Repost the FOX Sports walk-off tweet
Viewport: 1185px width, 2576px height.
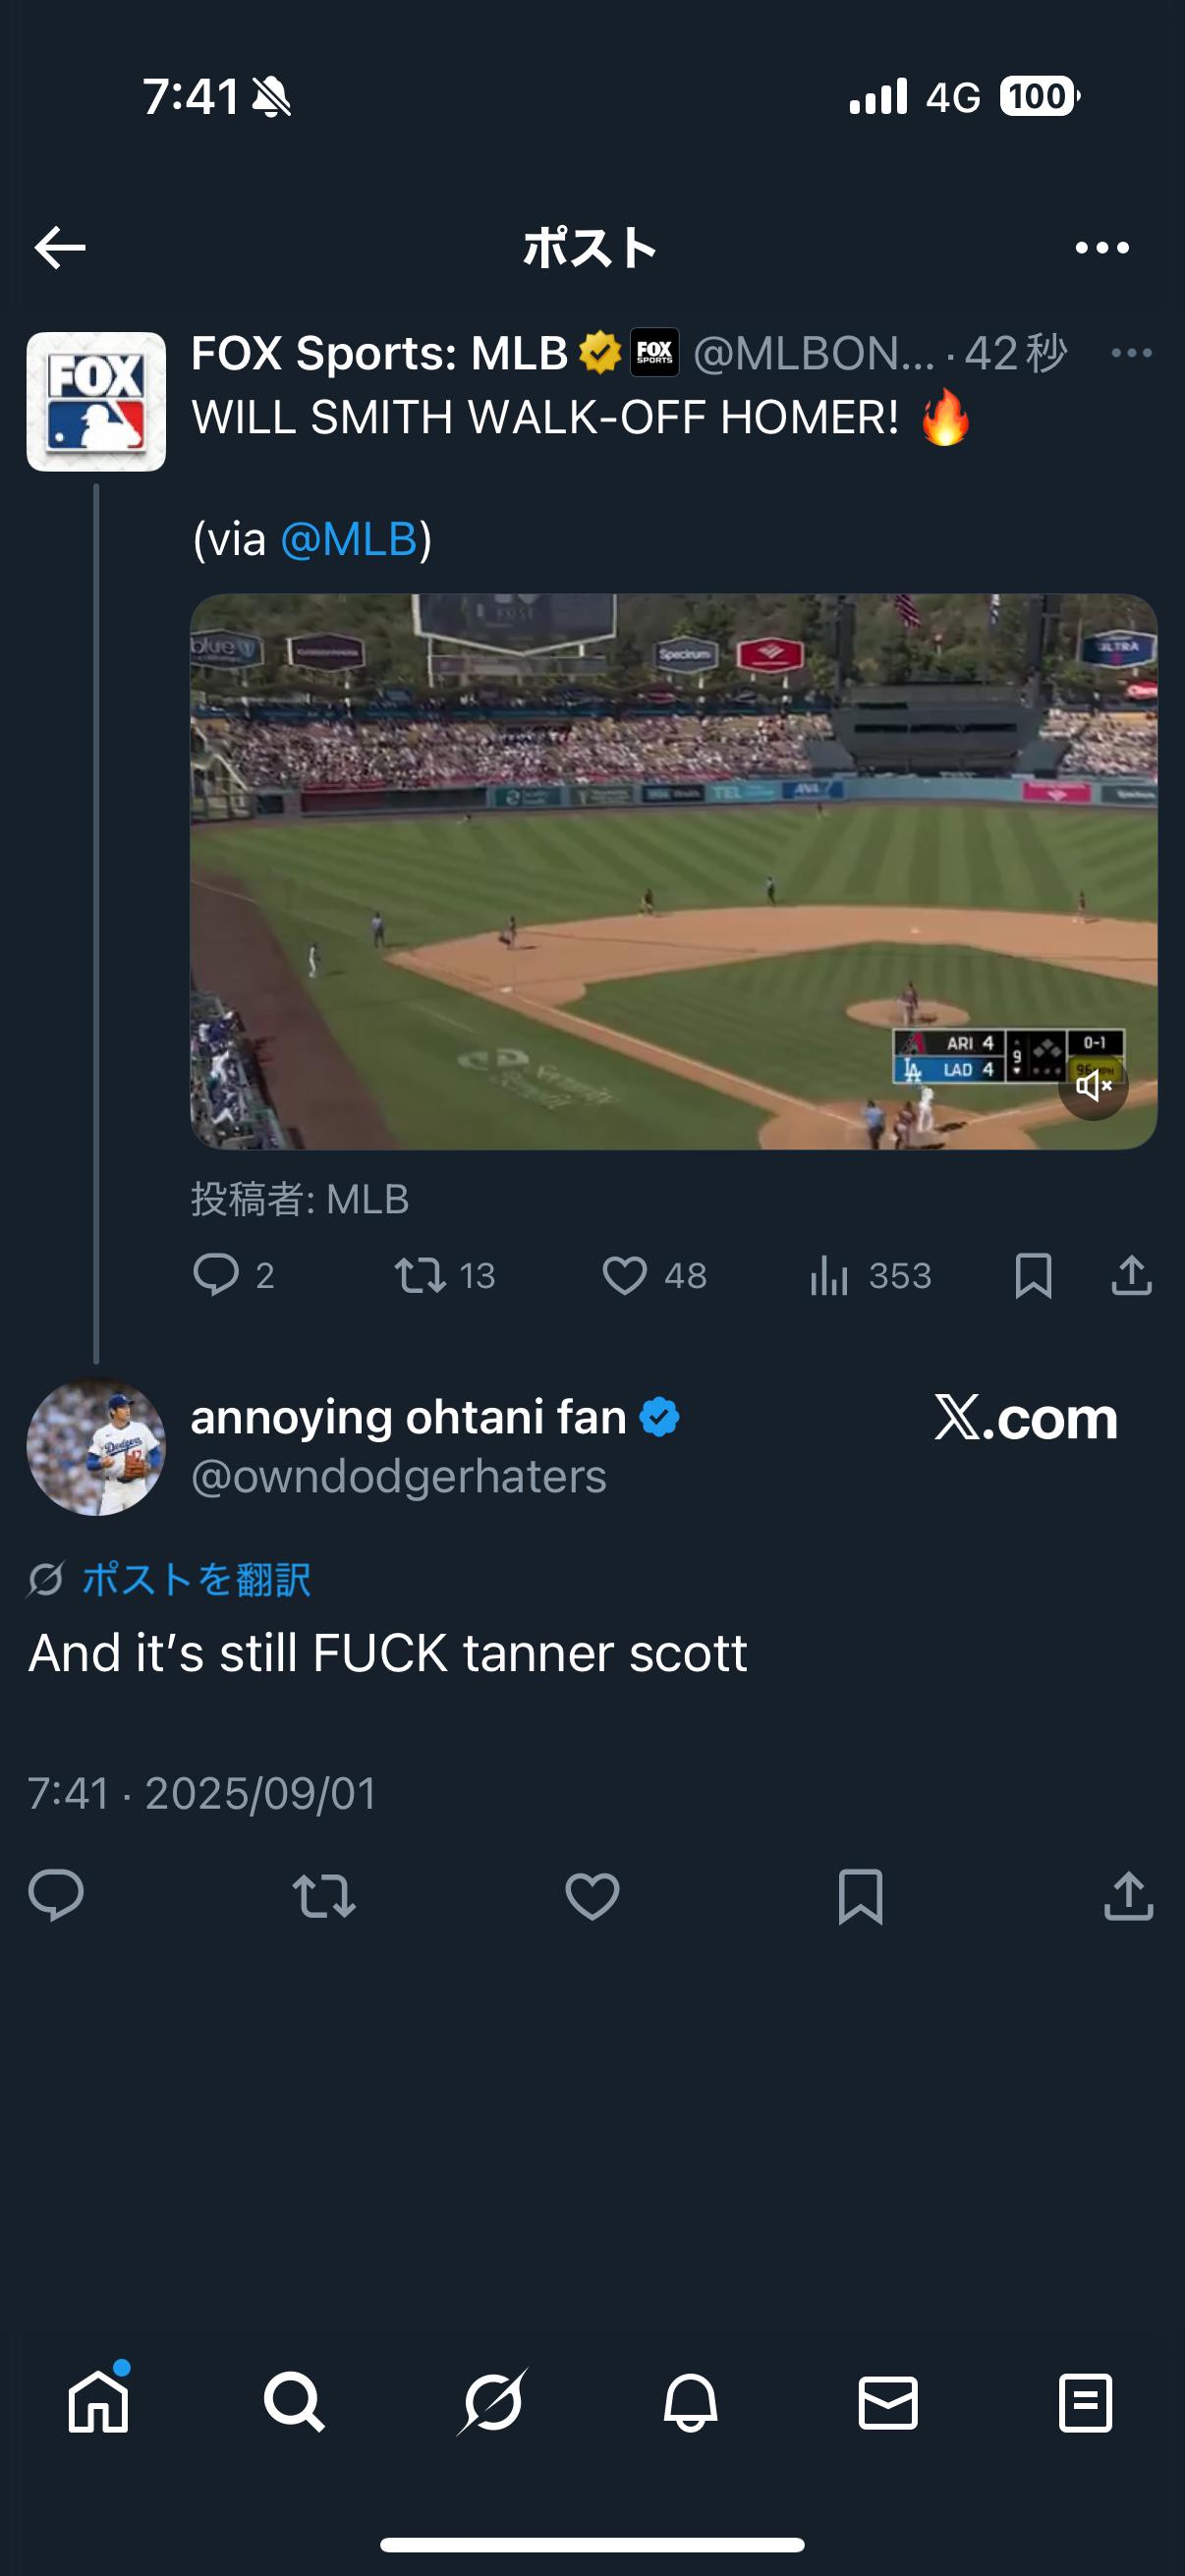coord(420,1276)
